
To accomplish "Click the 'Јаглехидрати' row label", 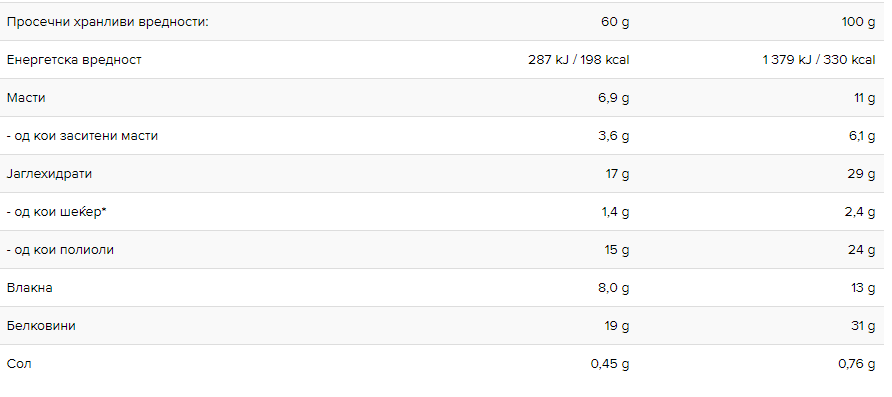I will [x=49, y=174].
